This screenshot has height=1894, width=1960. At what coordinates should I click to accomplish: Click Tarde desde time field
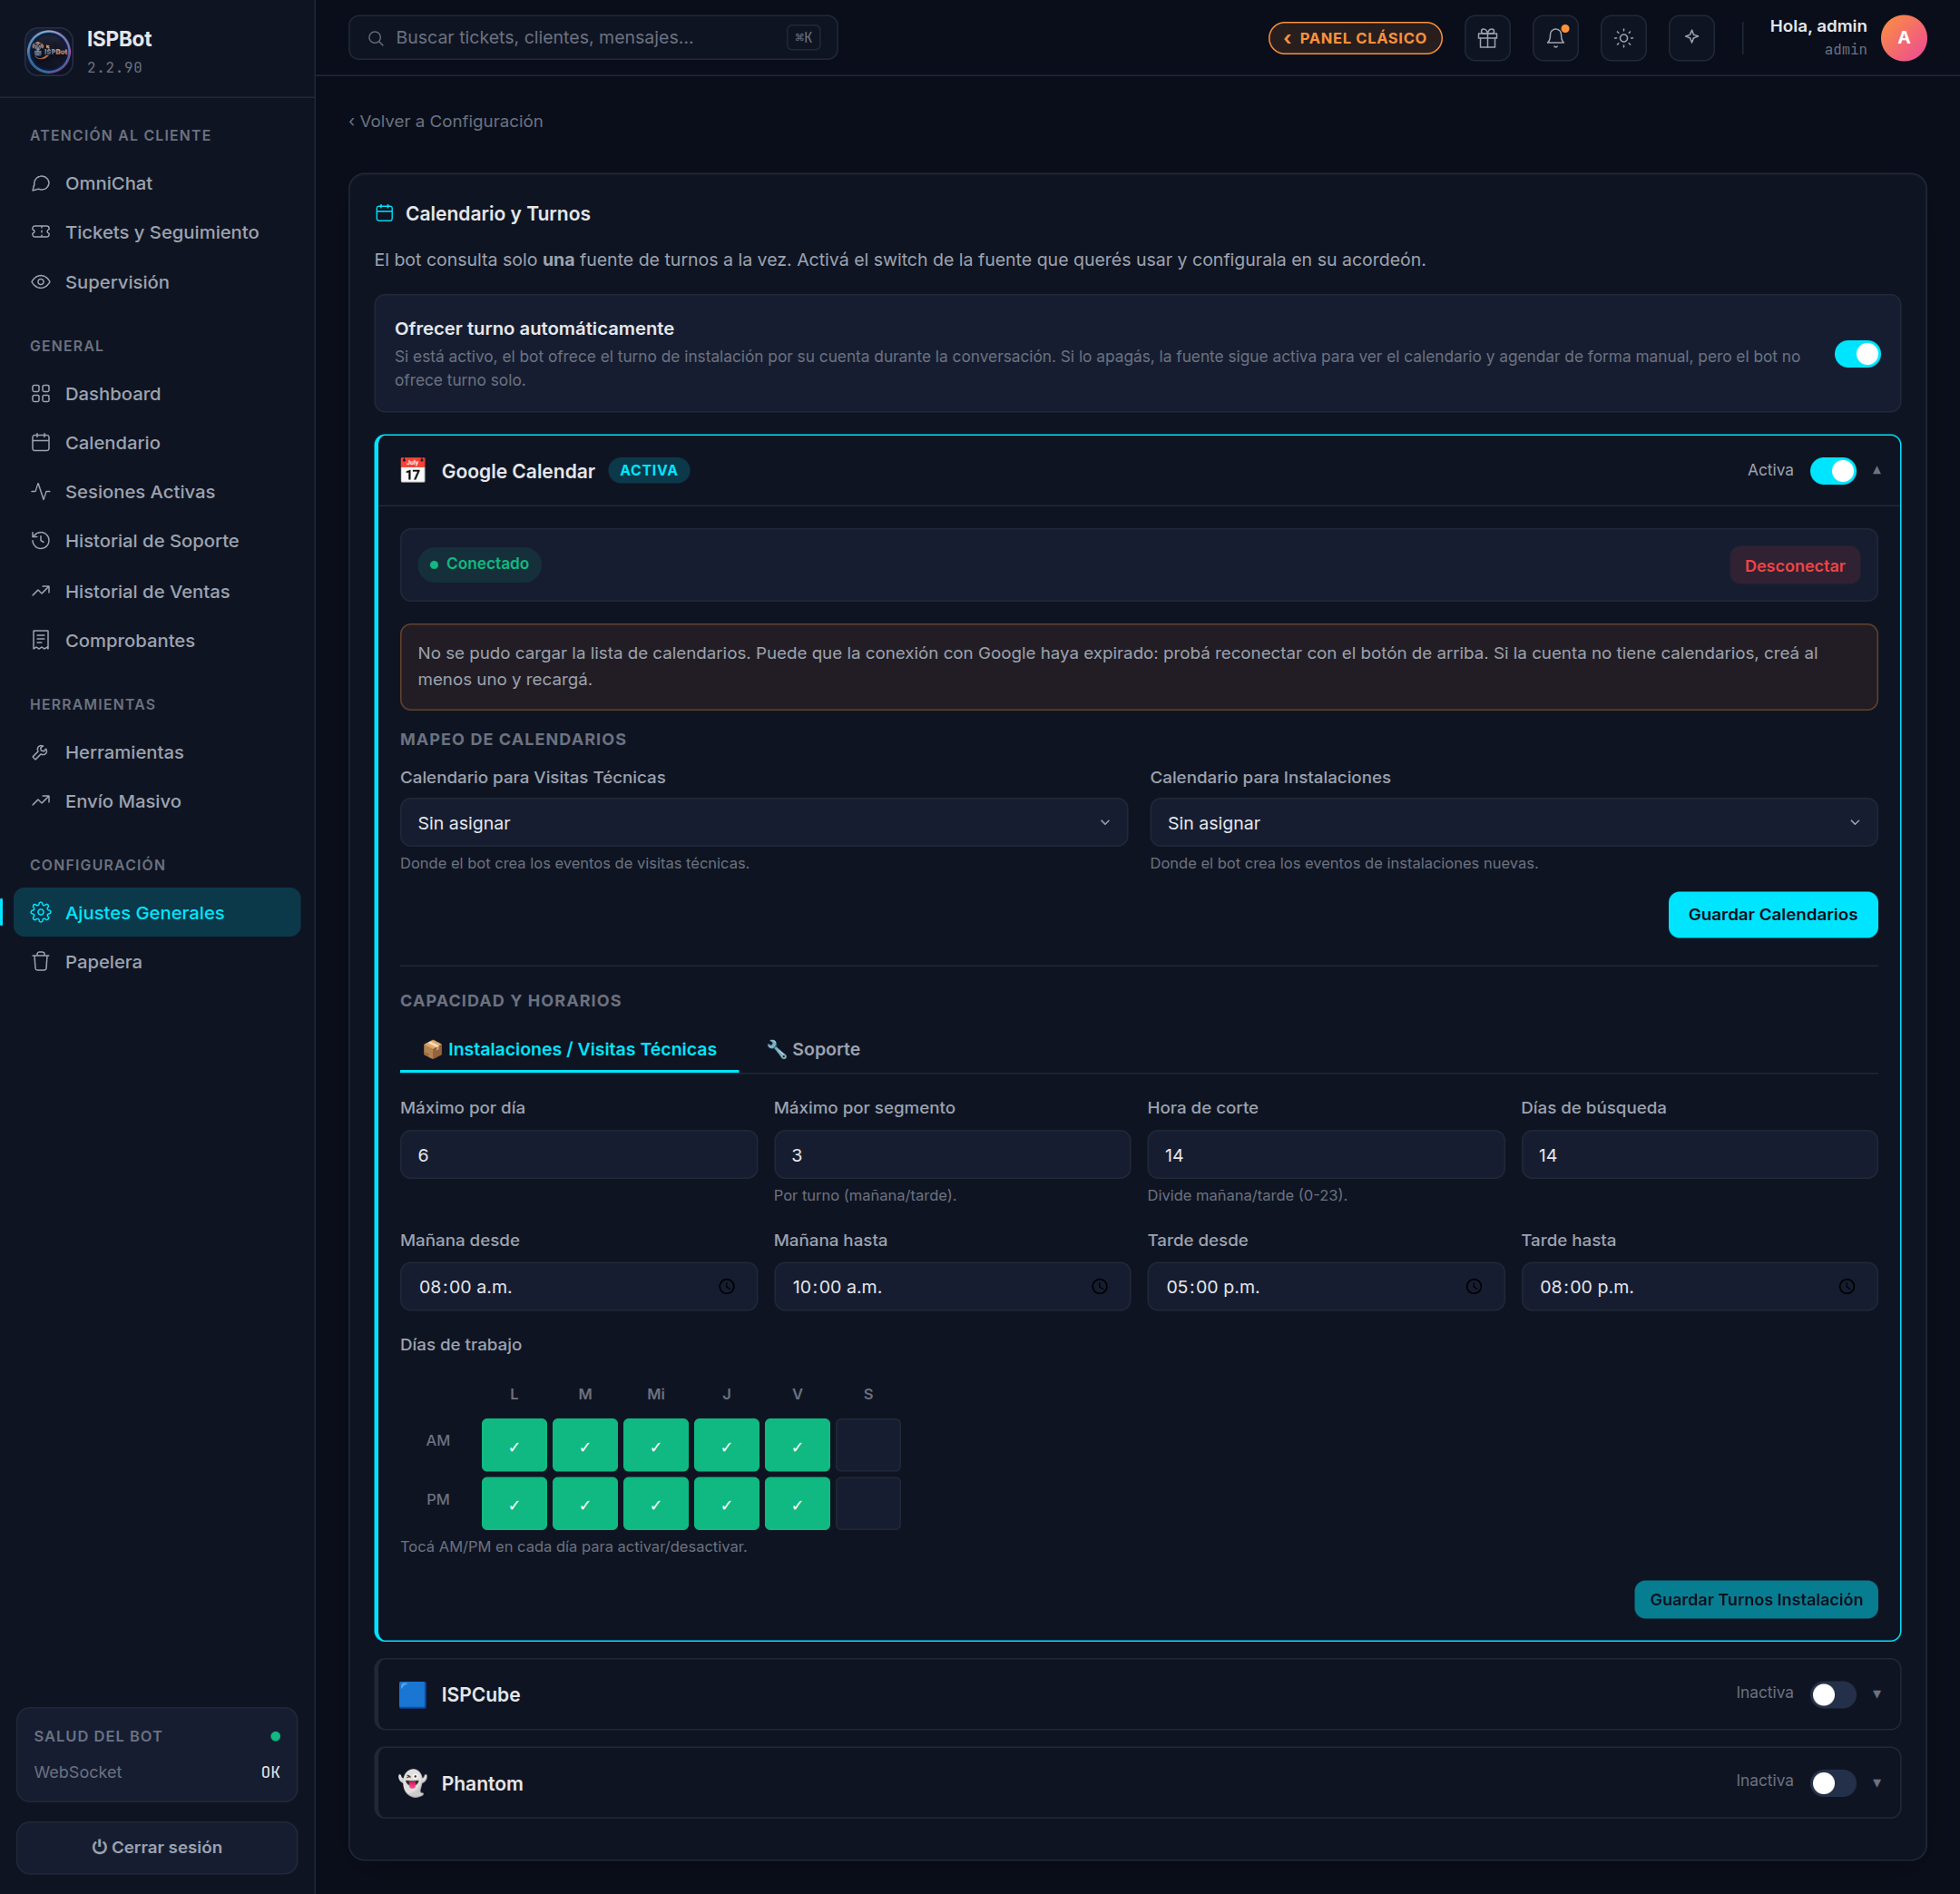click(1326, 1287)
